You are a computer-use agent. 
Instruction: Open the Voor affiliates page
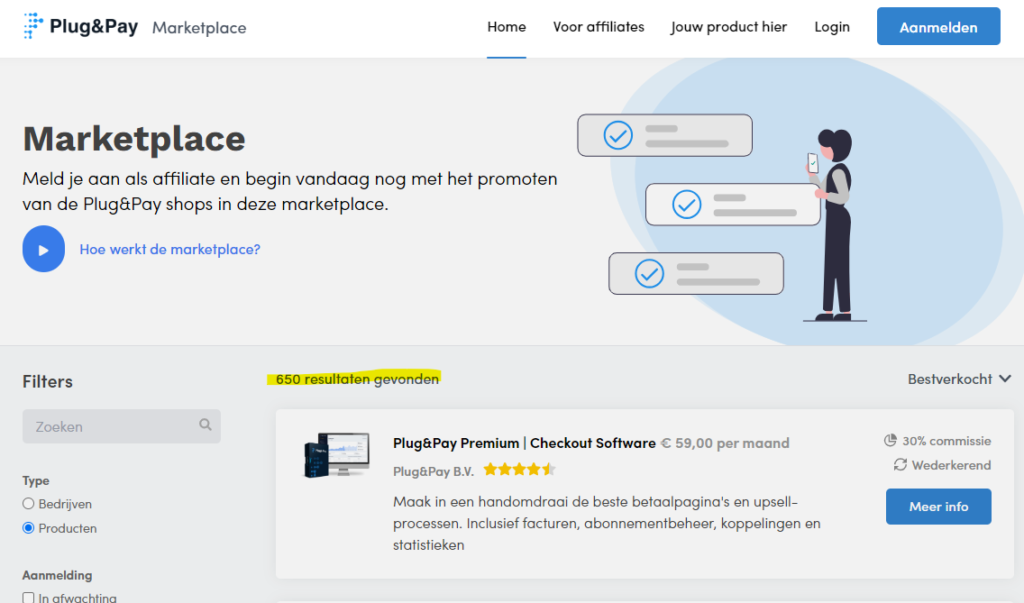pyautogui.click(x=598, y=27)
